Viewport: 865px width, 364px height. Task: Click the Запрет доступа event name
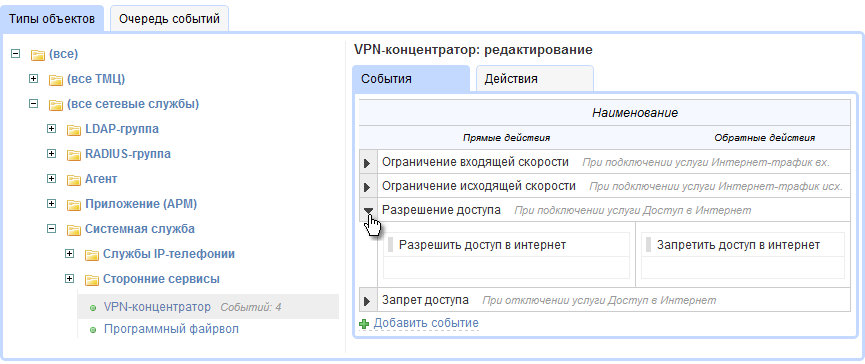point(425,300)
